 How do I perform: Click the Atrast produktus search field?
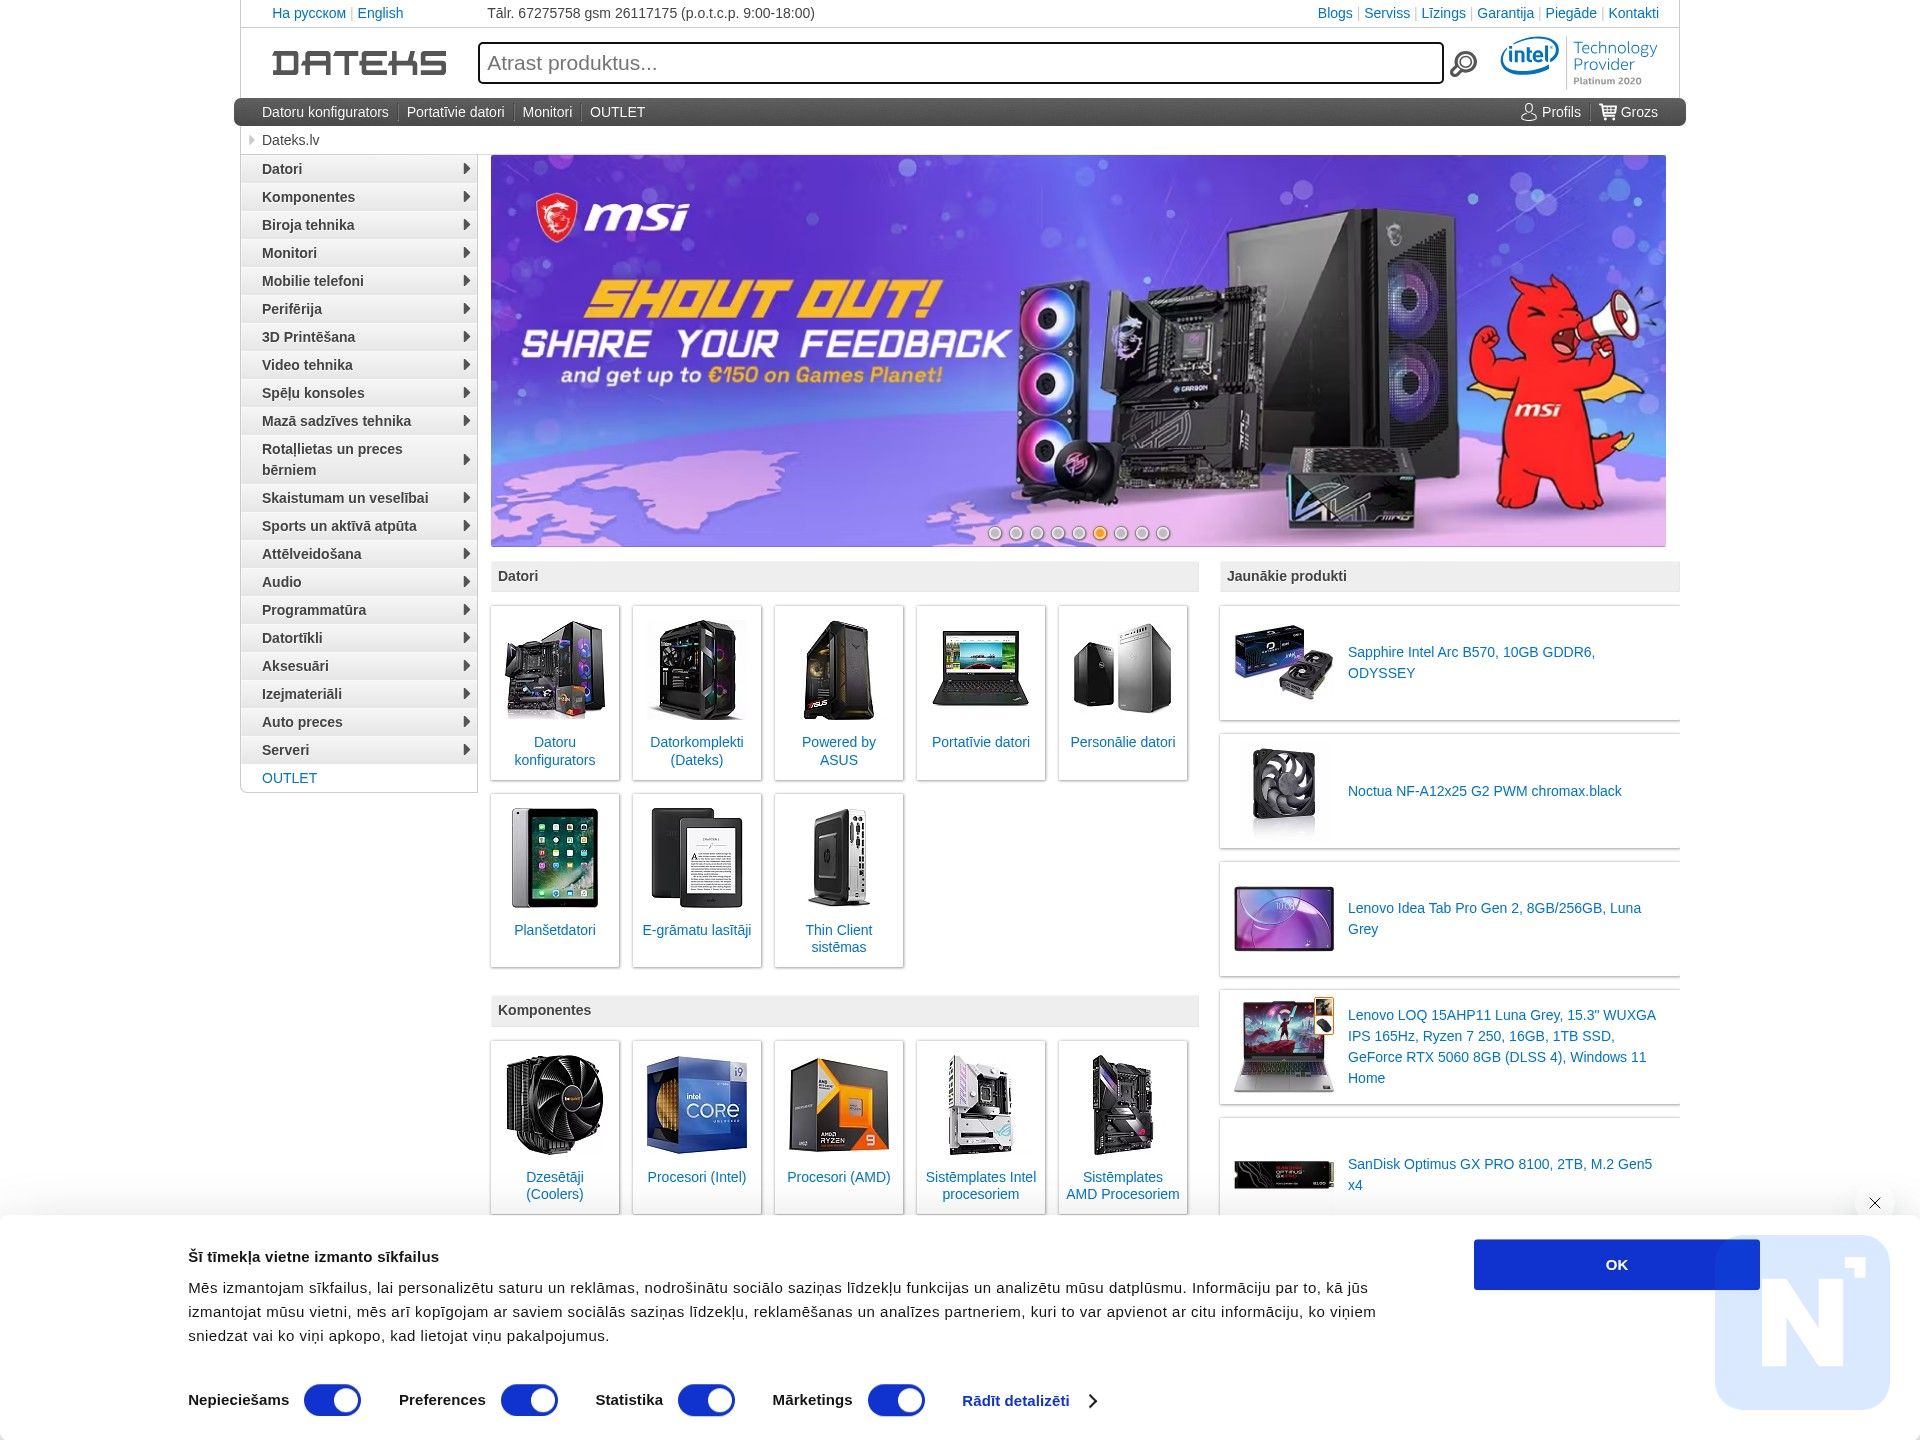pyautogui.click(x=961, y=63)
